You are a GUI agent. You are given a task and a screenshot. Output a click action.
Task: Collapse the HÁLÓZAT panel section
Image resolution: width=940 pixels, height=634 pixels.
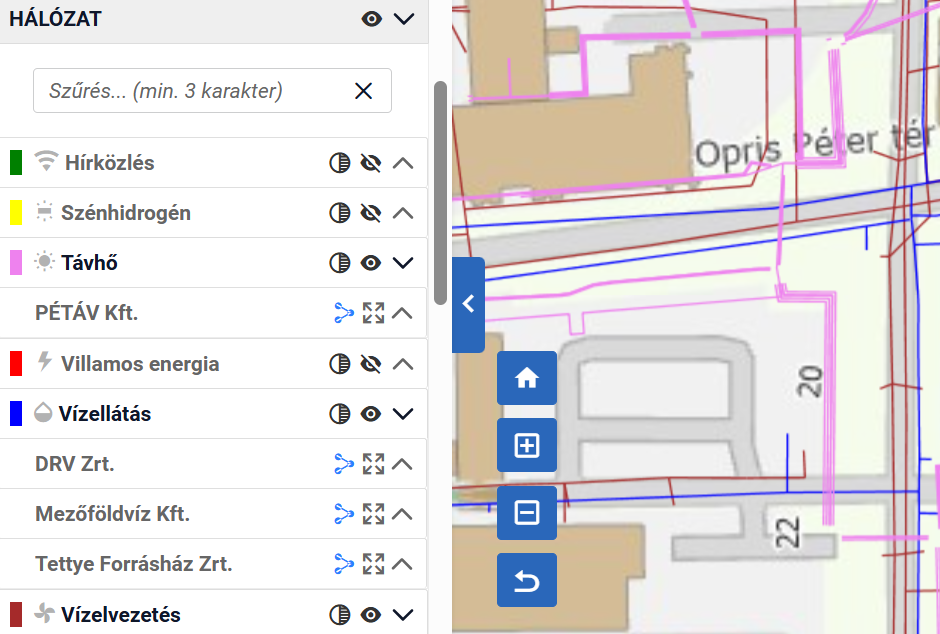coord(403,18)
